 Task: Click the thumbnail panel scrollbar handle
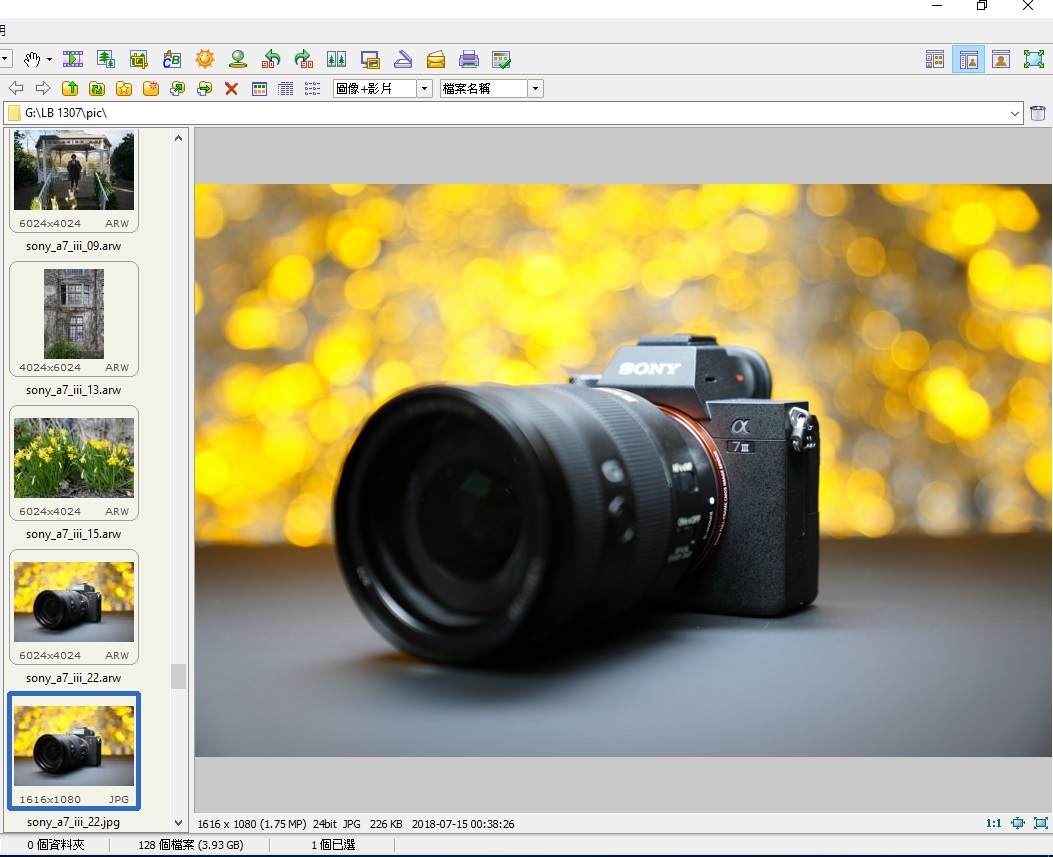click(178, 676)
